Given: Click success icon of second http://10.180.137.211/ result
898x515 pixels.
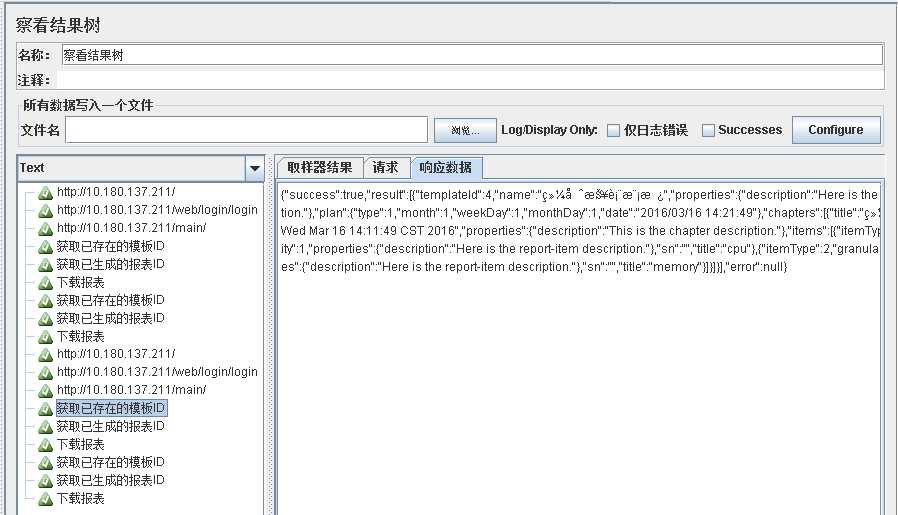Looking at the screenshot, I should tap(45, 355).
